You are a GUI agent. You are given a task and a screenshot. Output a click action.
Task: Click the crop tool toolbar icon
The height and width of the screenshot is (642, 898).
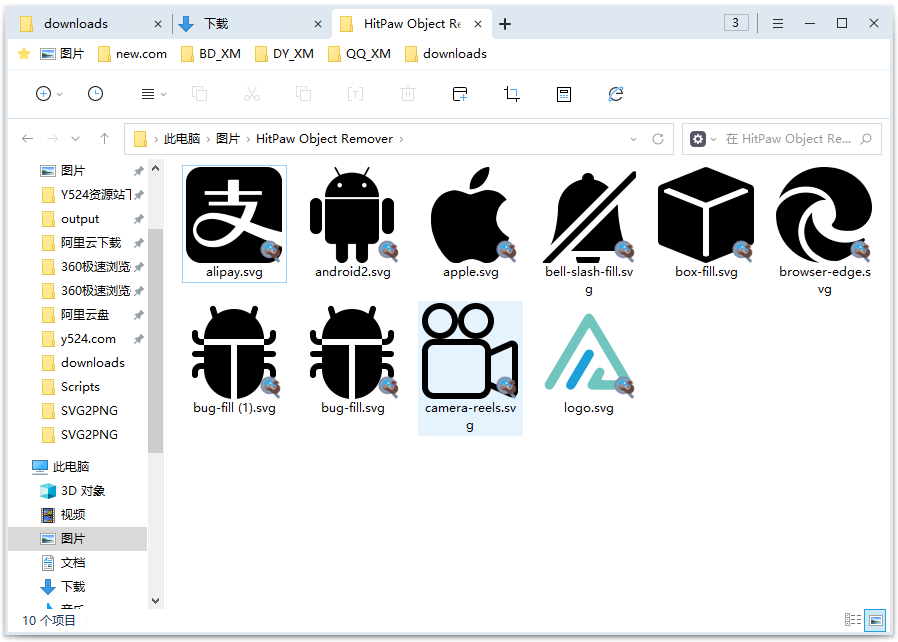click(512, 94)
